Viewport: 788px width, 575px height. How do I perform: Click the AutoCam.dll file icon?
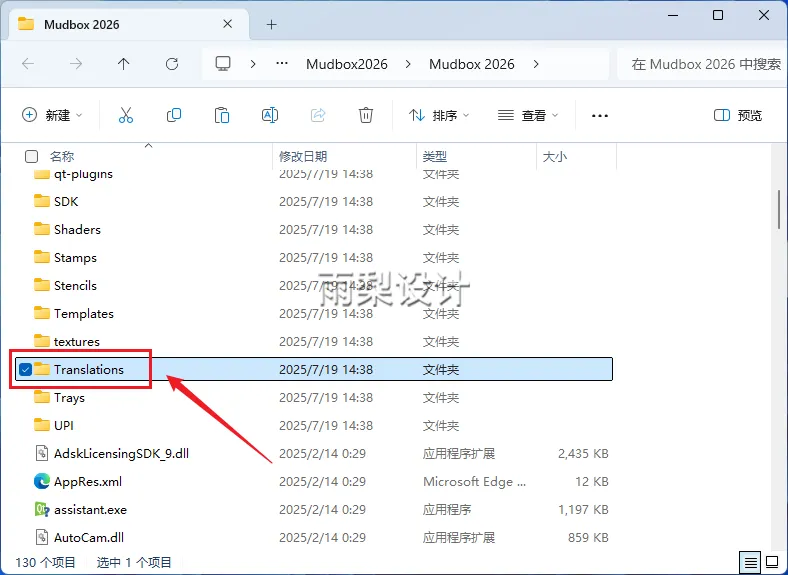[42, 537]
